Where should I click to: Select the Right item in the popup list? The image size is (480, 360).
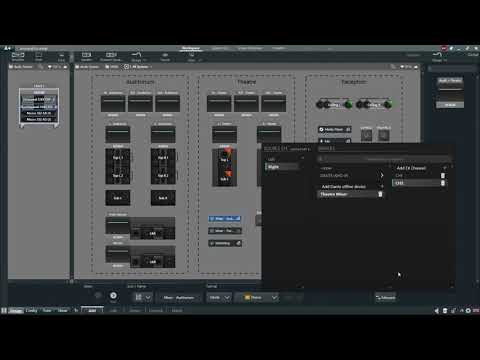click(x=282, y=167)
